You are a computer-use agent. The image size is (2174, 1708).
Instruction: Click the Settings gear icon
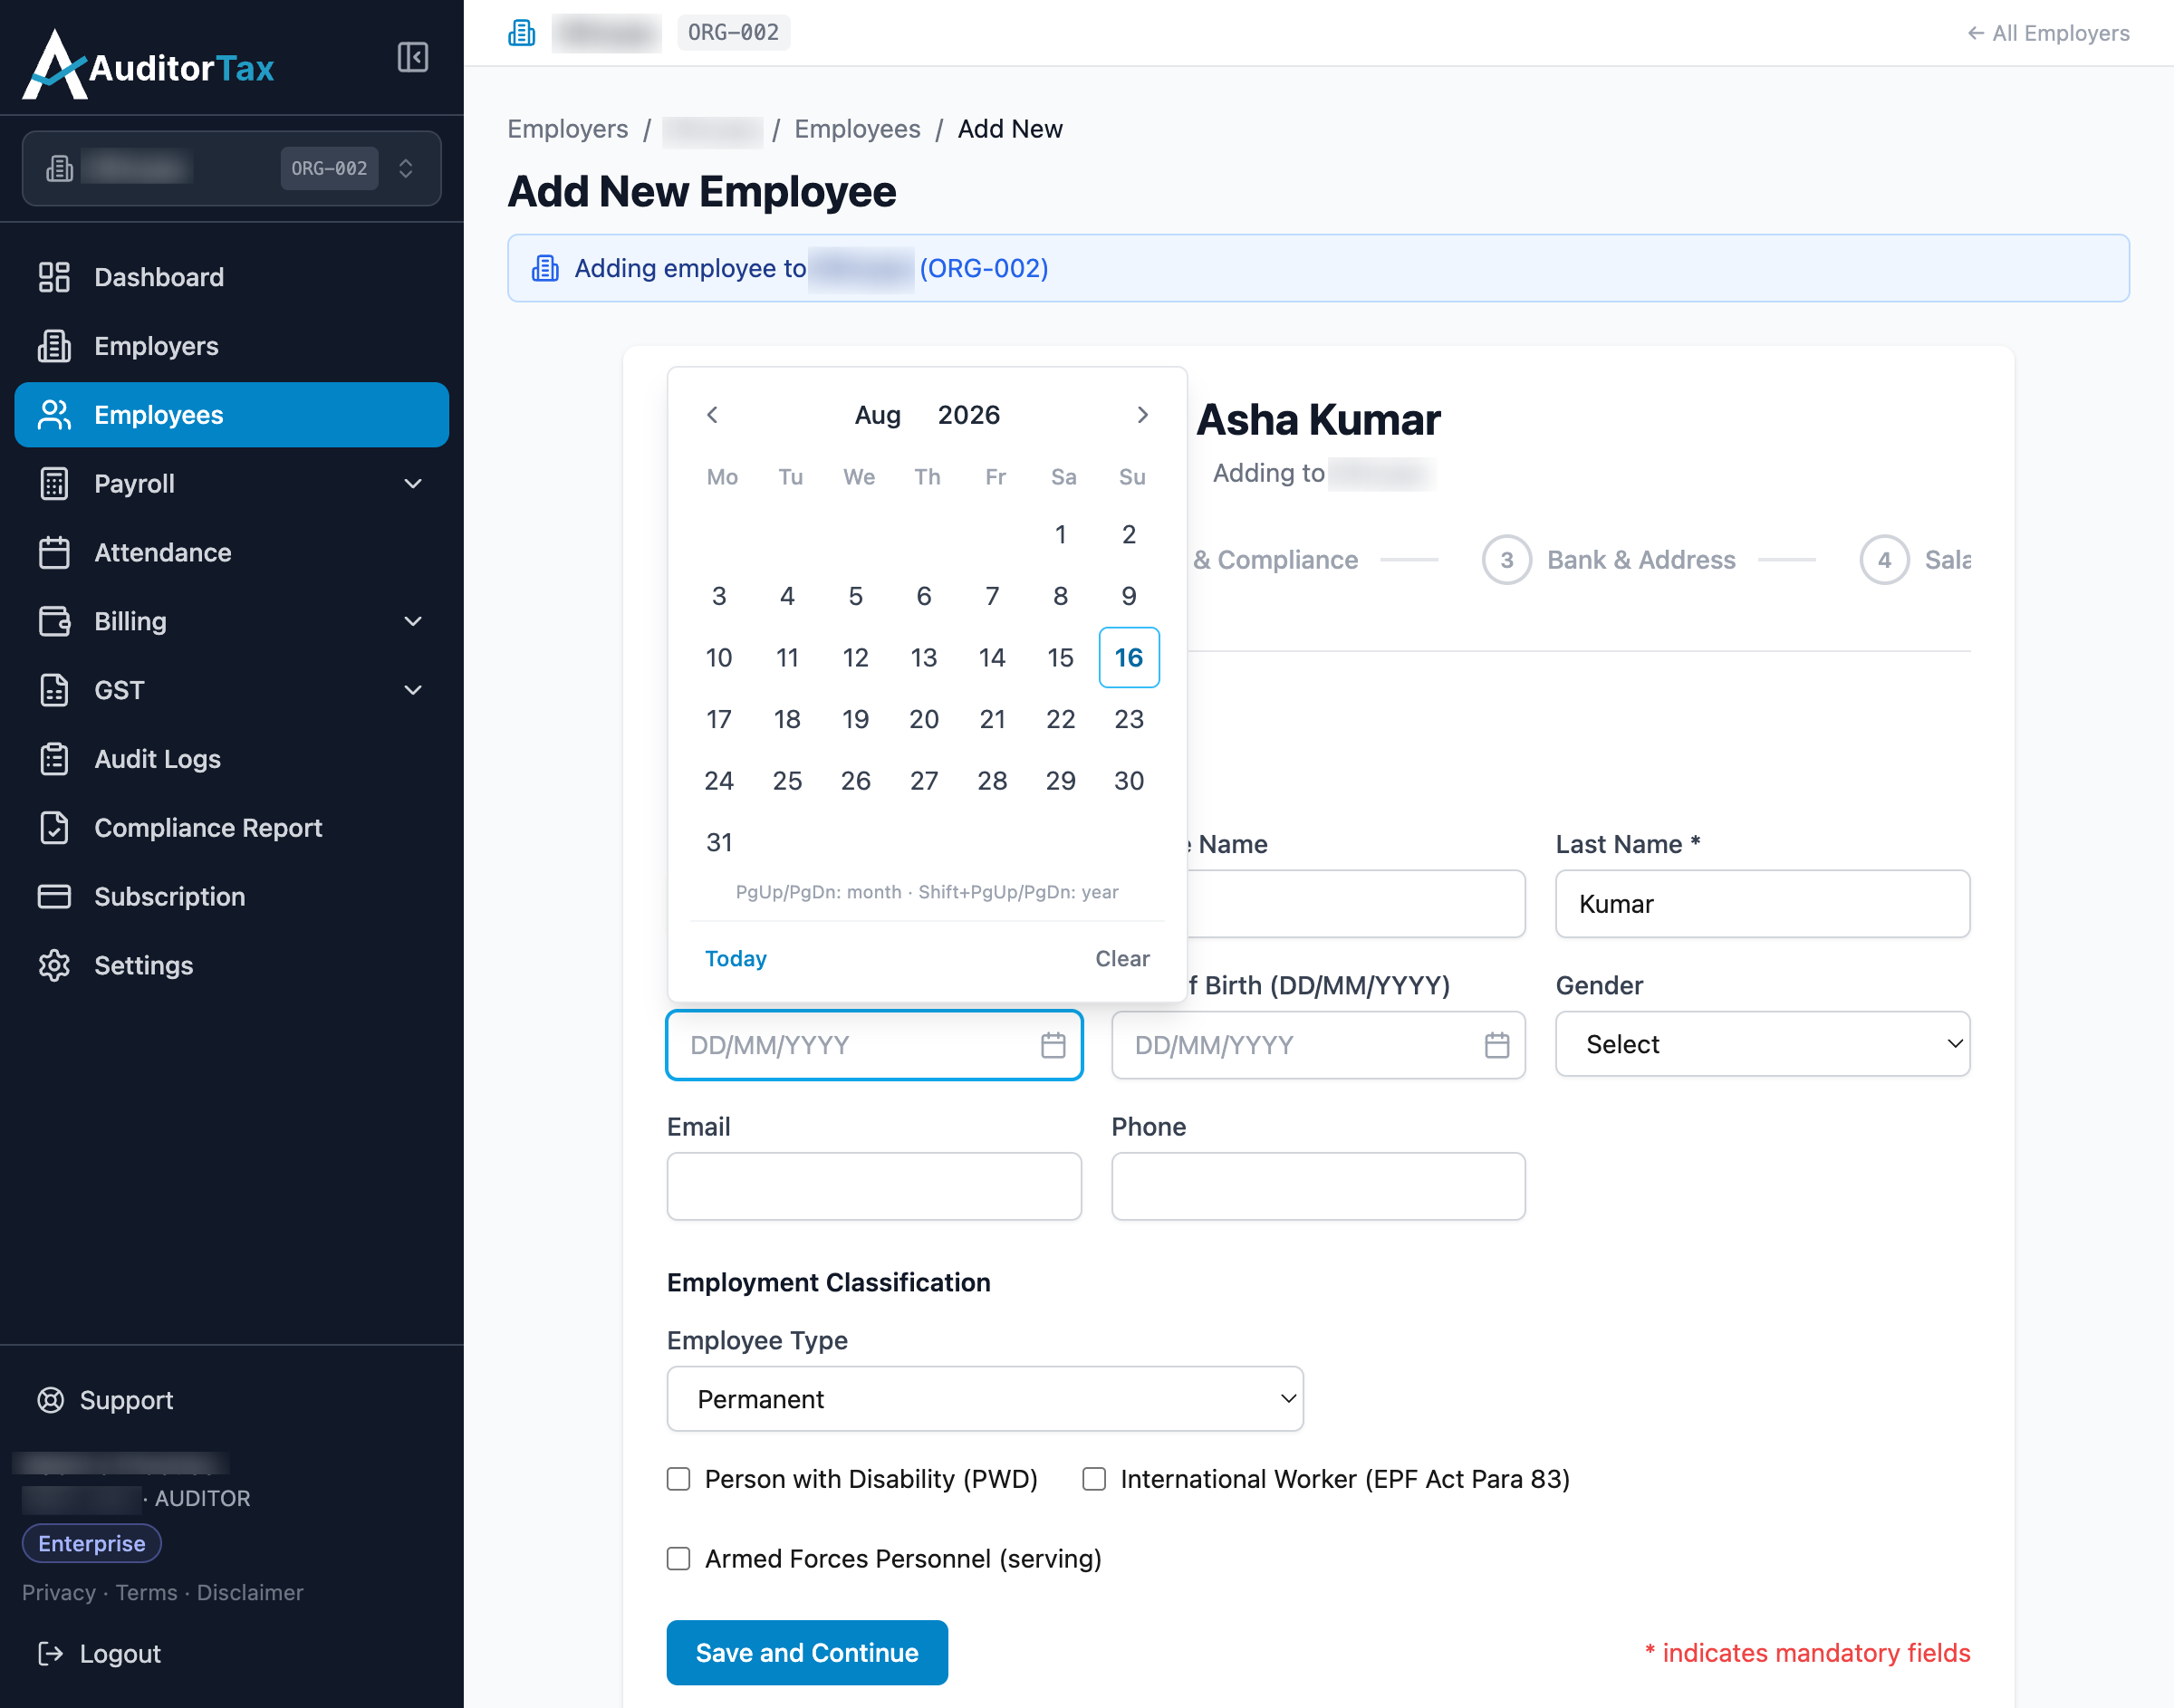point(54,966)
